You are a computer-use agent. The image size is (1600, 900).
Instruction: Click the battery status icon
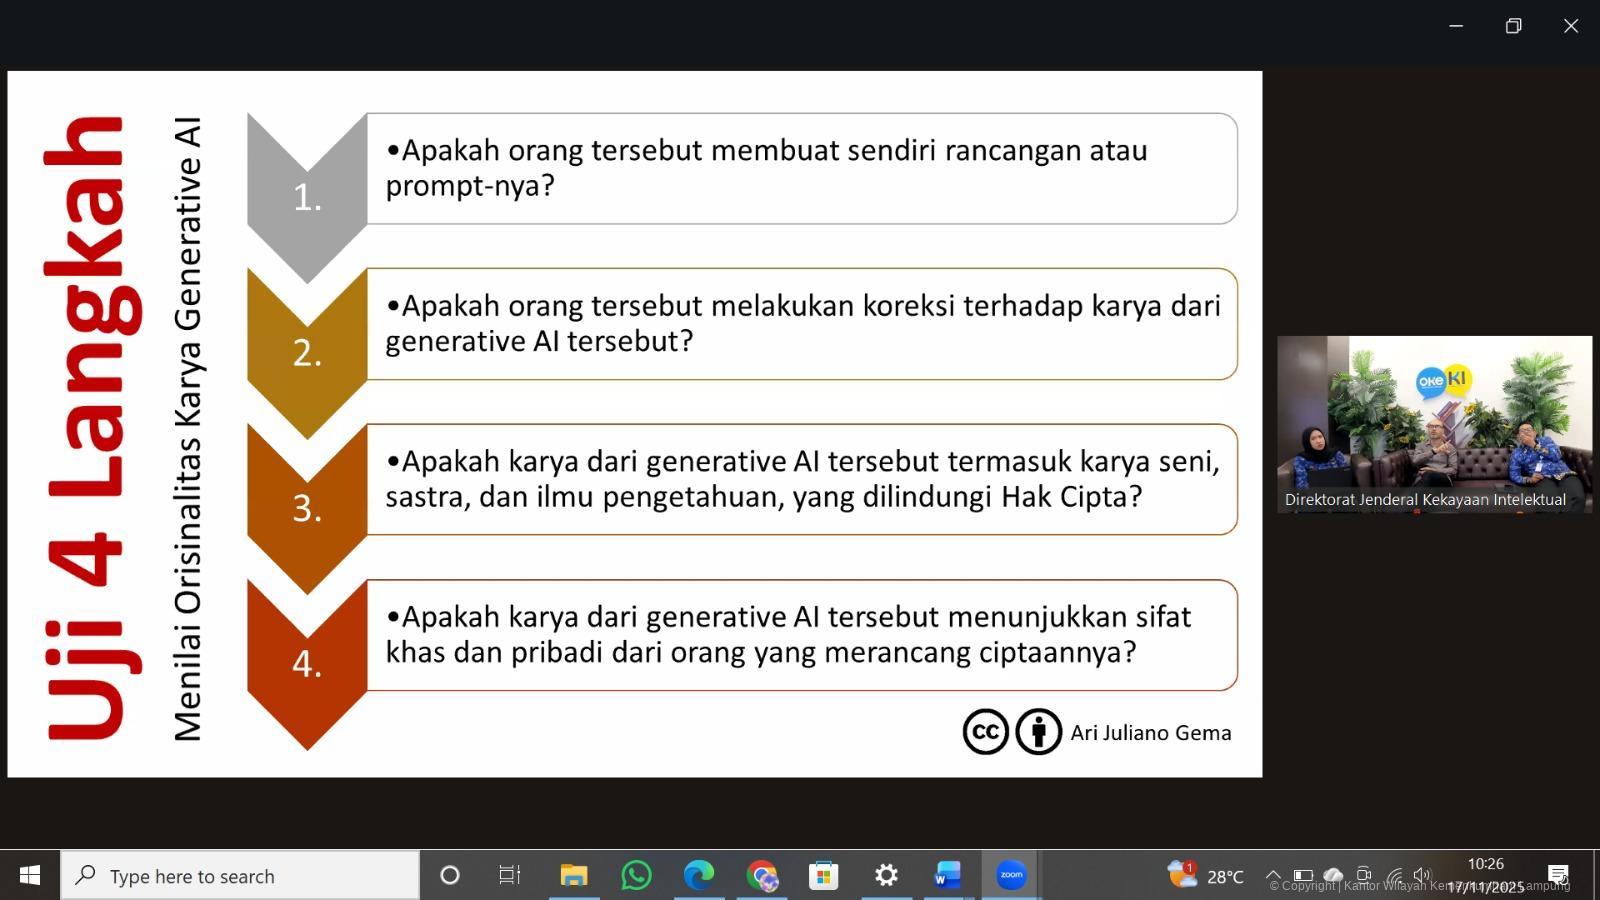[1303, 875]
